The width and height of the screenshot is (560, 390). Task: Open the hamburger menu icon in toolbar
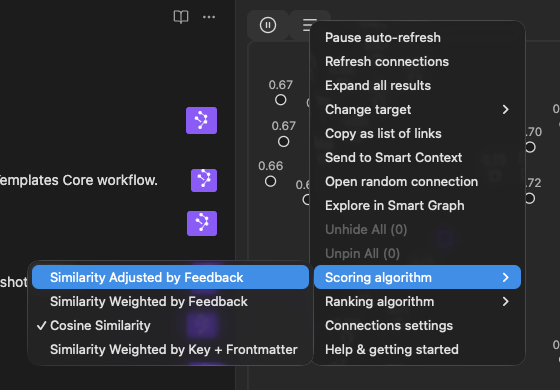coord(309,25)
